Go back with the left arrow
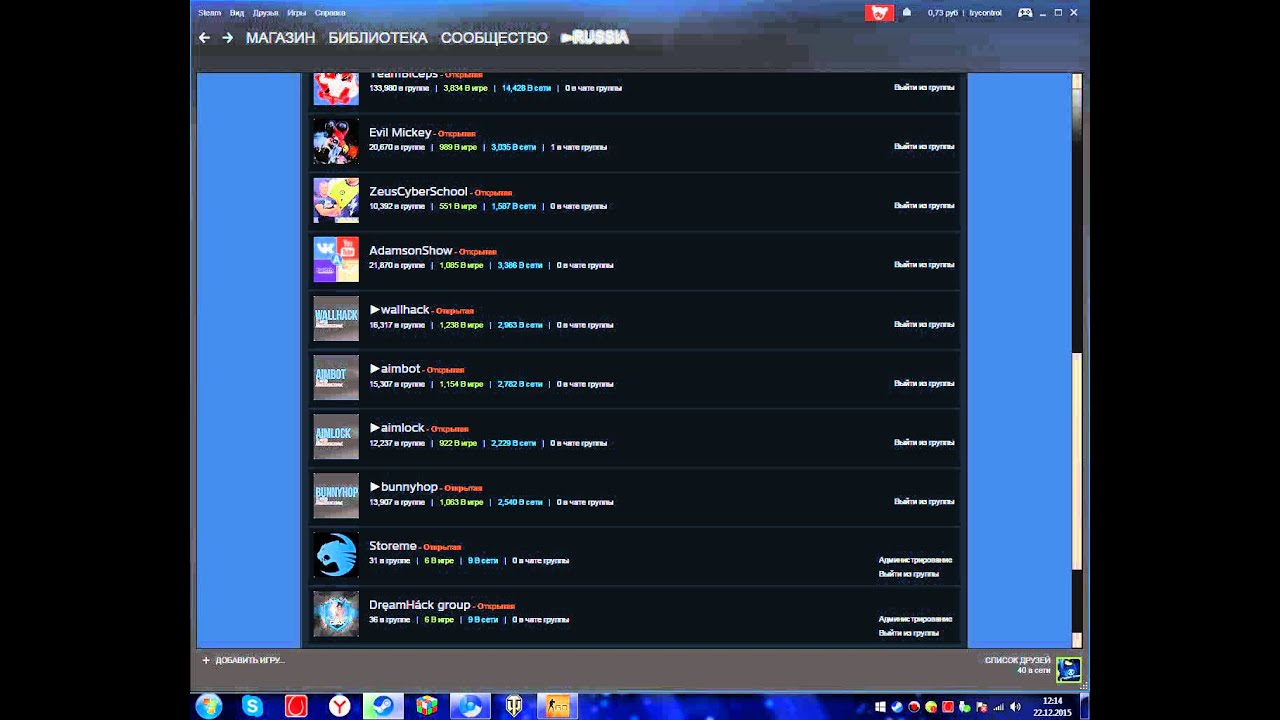This screenshot has height=720, width=1280. 204,37
